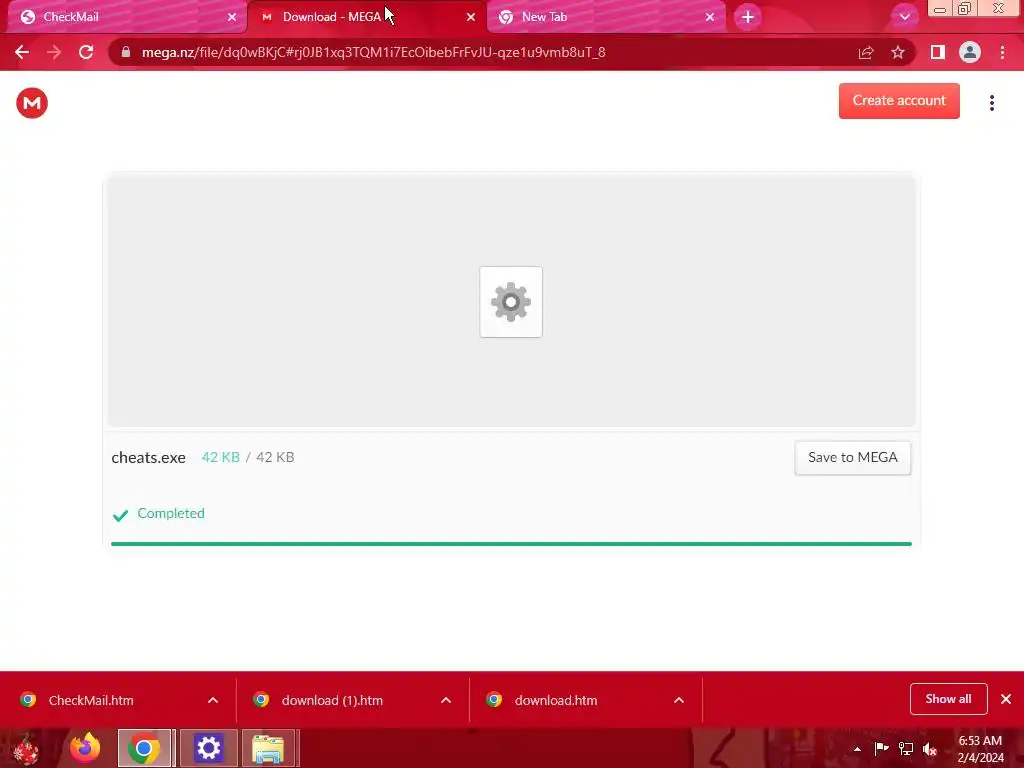Share this page via share icon
Image resolution: width=1024 pixels, height=768 pixels.
866,52
